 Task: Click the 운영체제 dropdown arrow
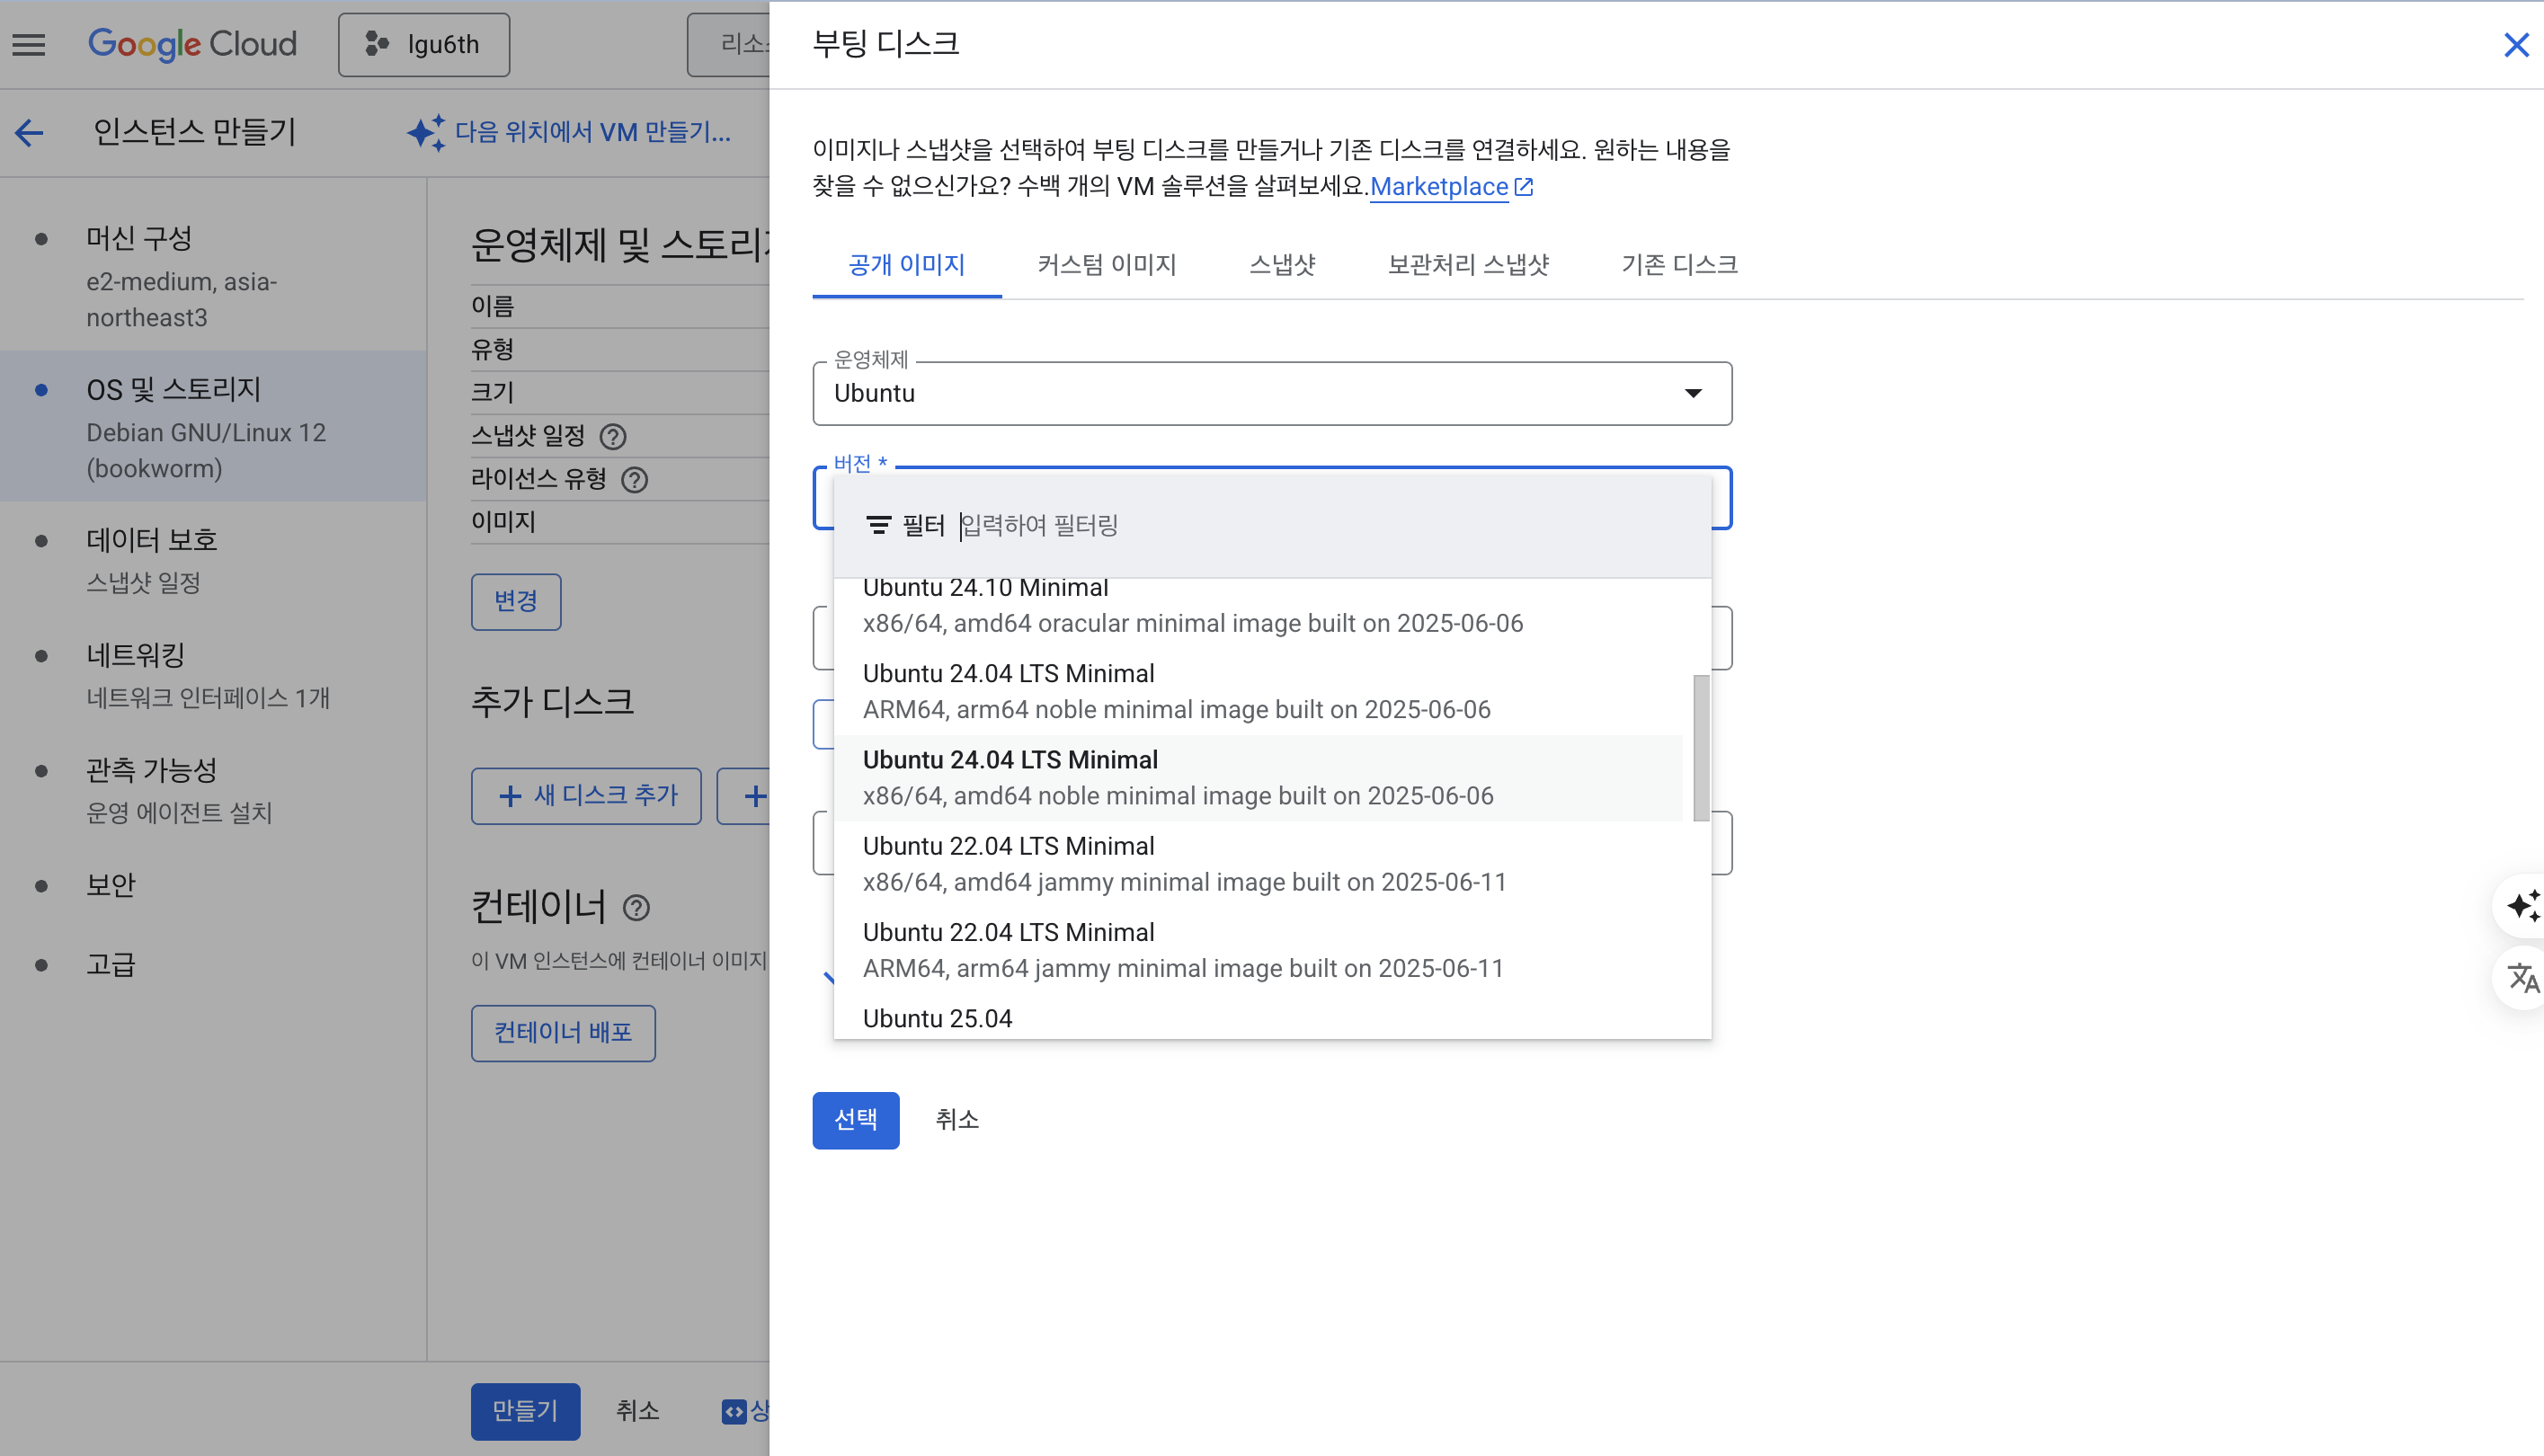pos(1693,393)
